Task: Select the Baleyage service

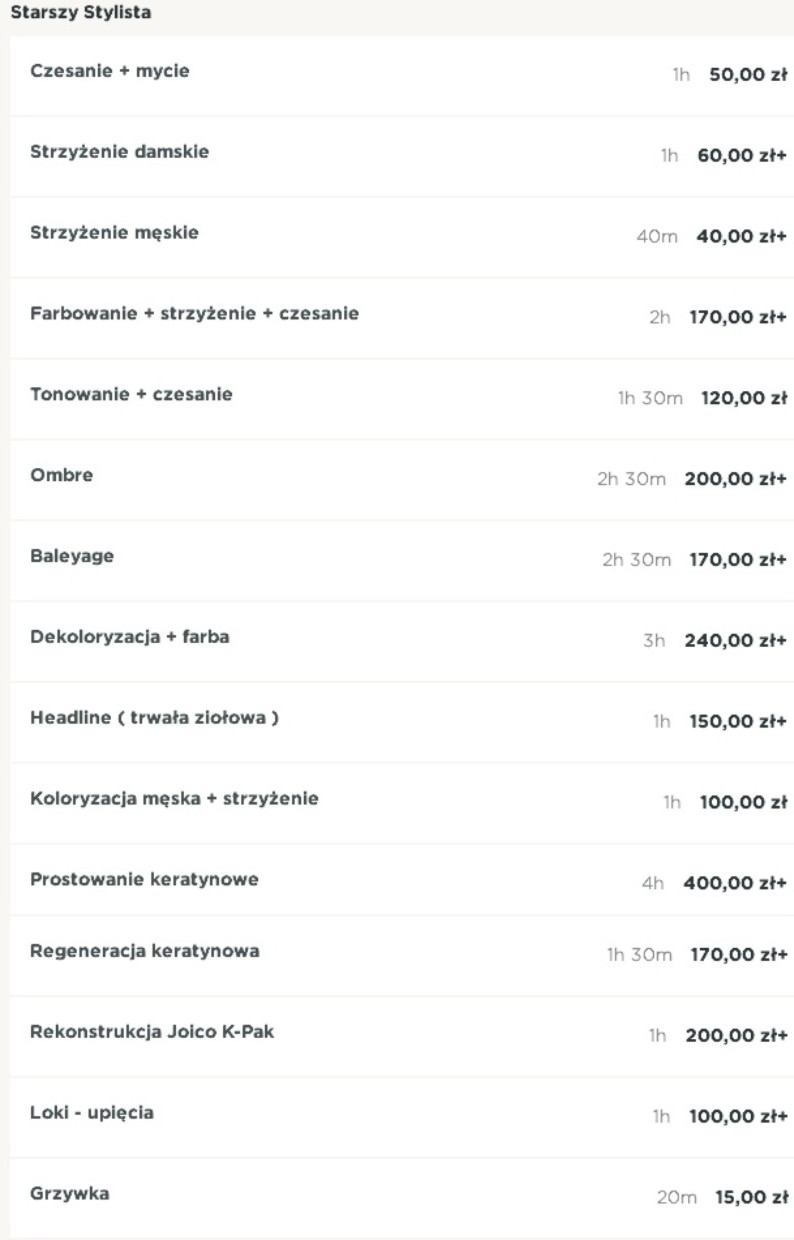Action: tap(72, 556)
